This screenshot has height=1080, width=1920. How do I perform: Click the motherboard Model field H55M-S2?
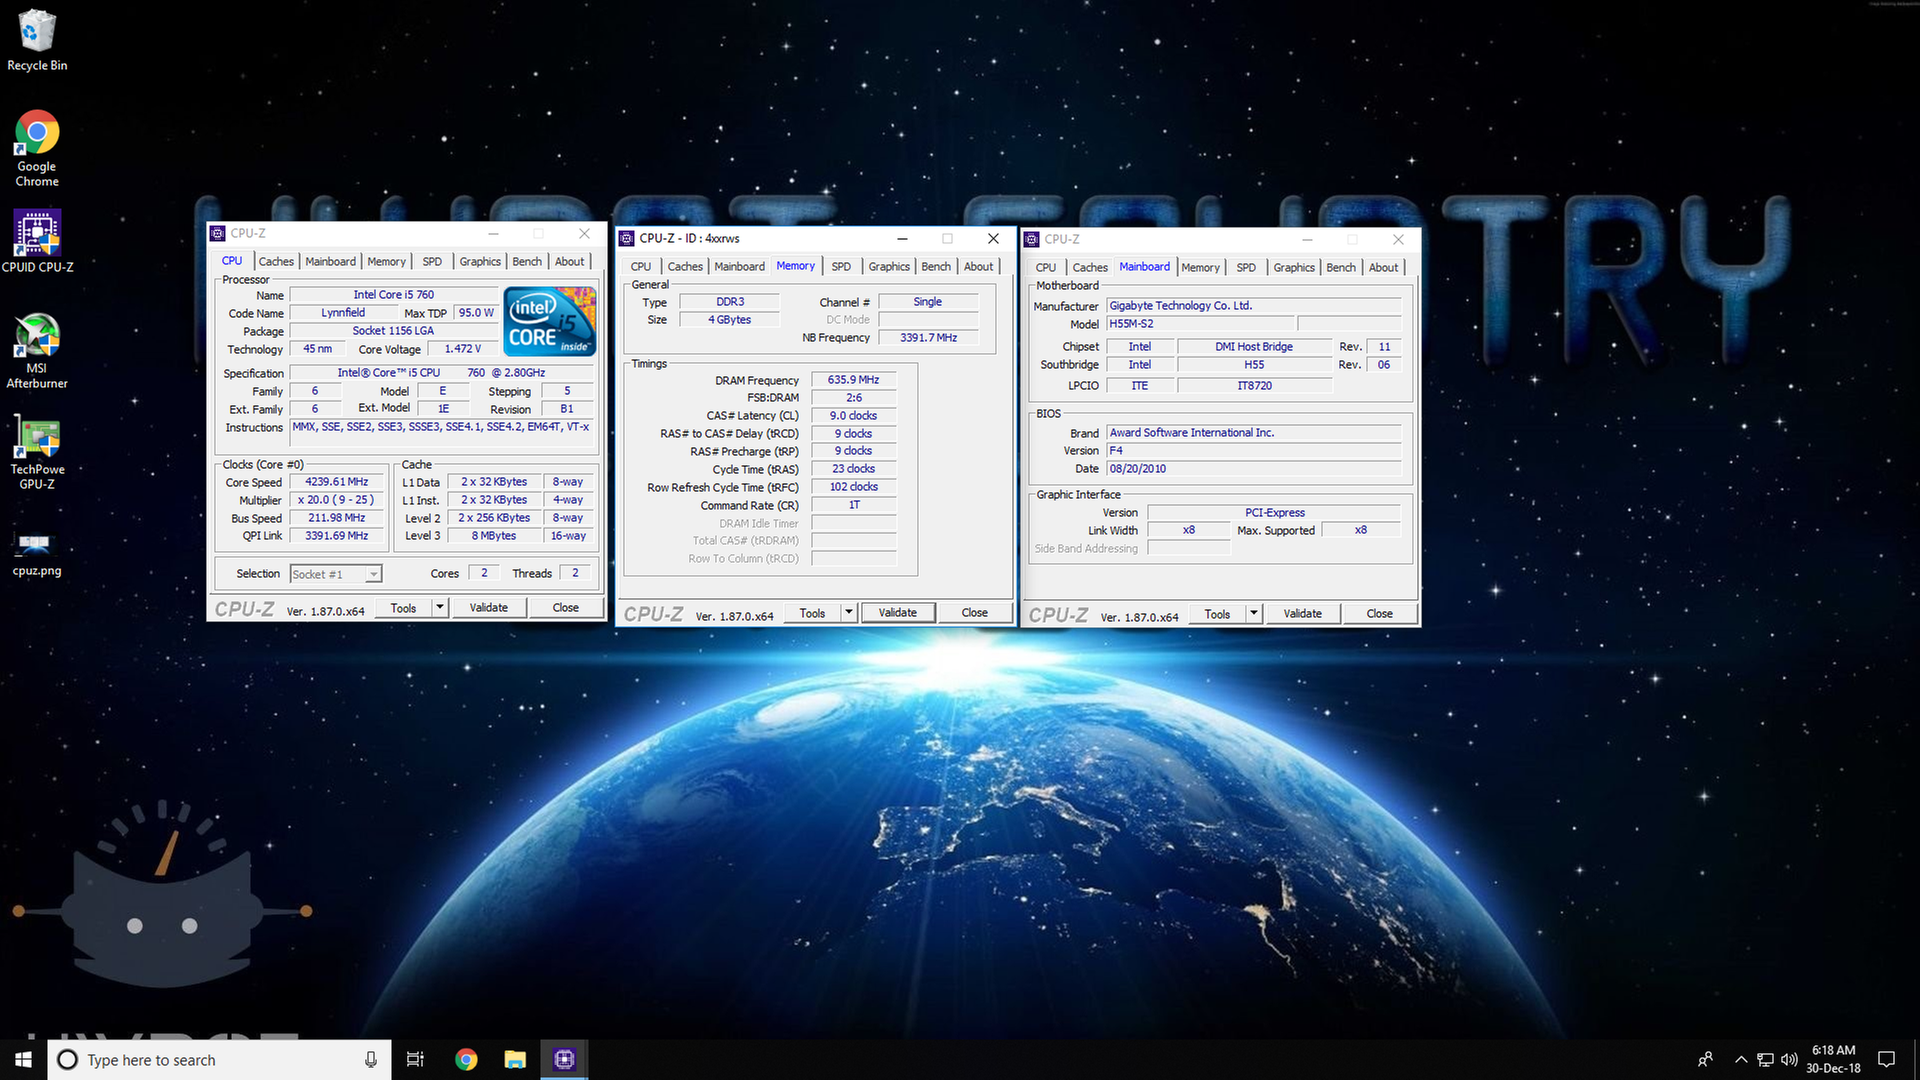1201,324
